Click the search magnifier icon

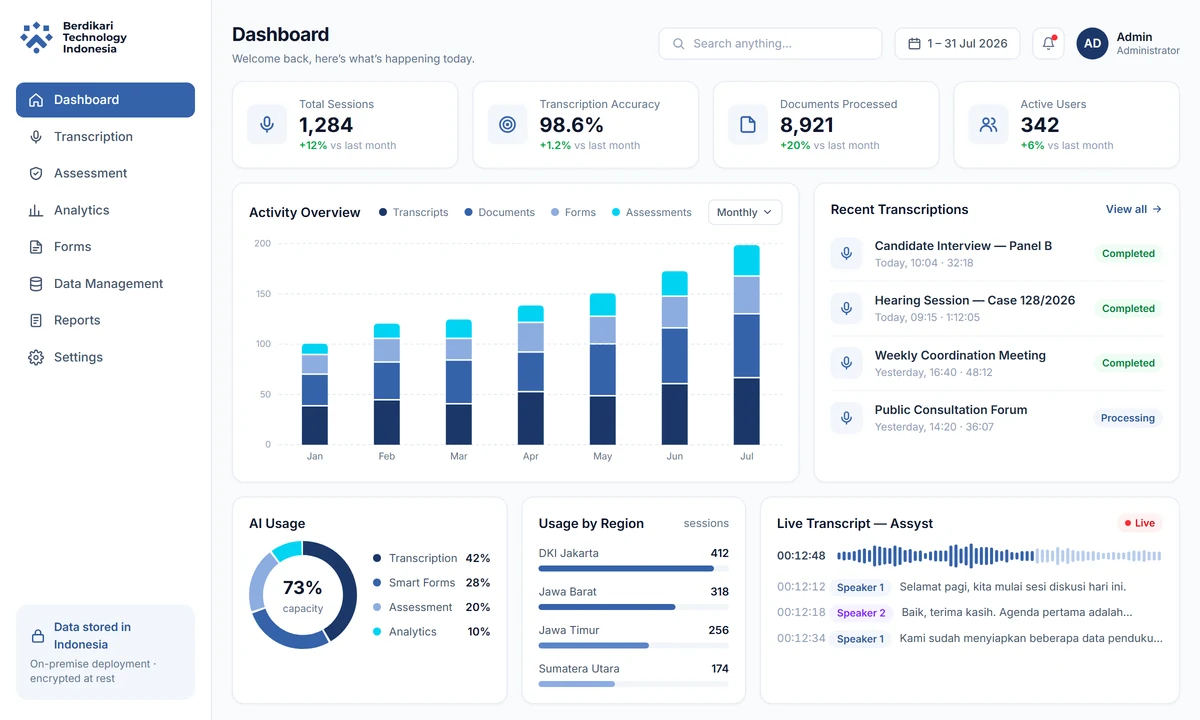pyautogui.click(x=679, y=44)
